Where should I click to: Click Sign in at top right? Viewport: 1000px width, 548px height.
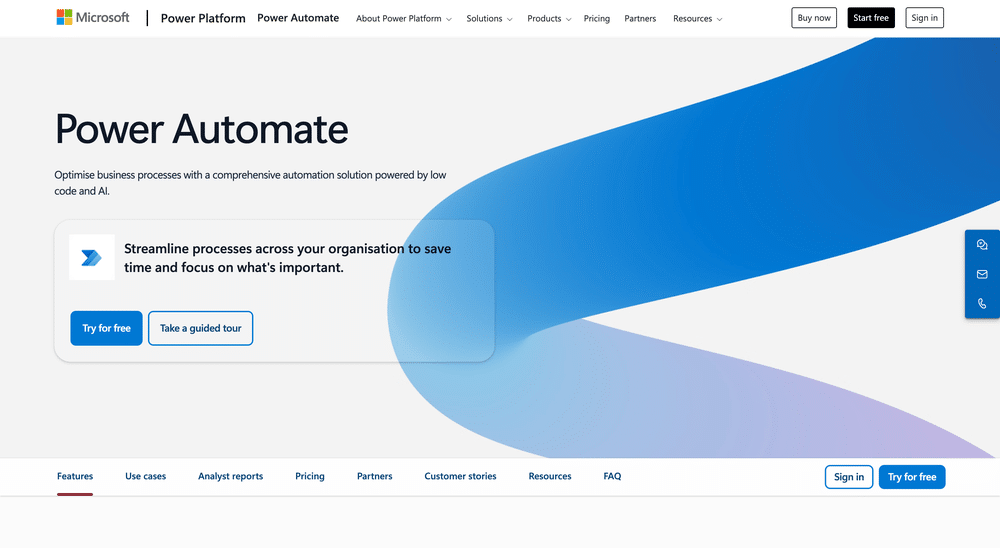(924, 18)
